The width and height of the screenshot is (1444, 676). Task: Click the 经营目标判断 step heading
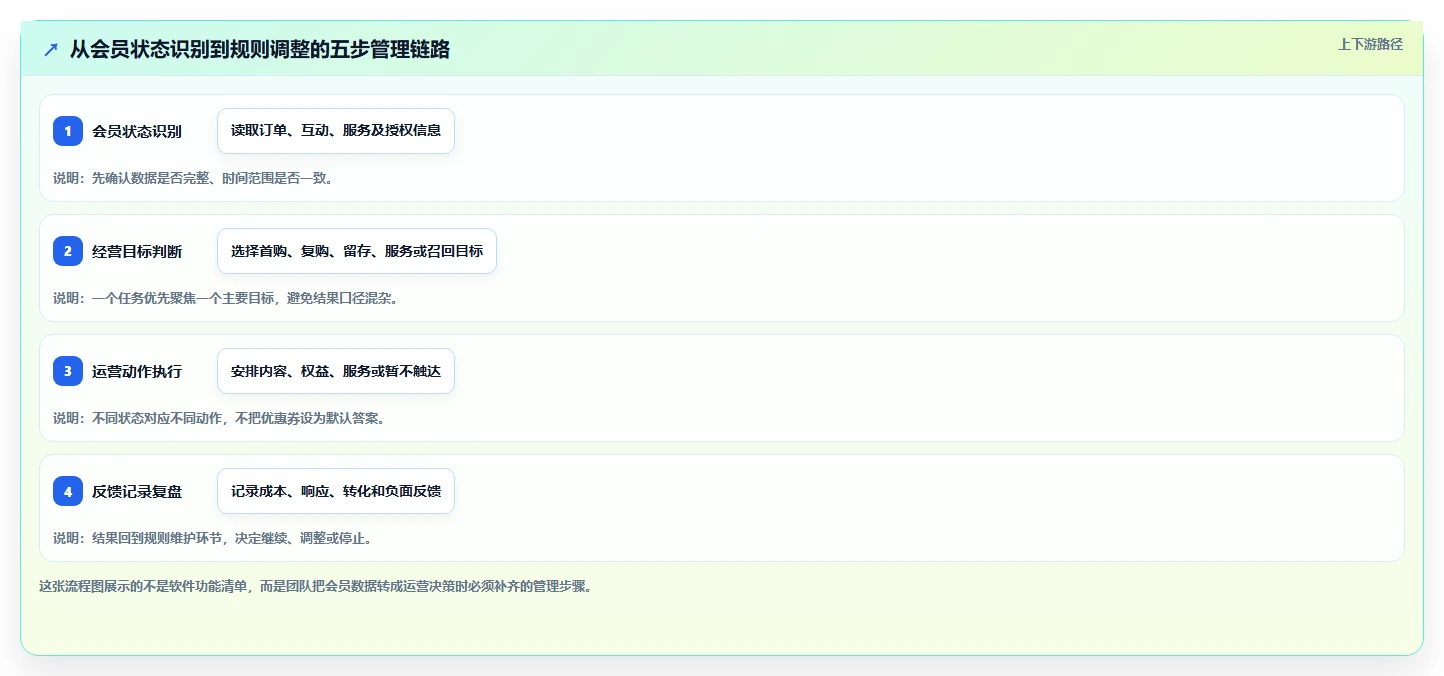(x=137, y=251)
